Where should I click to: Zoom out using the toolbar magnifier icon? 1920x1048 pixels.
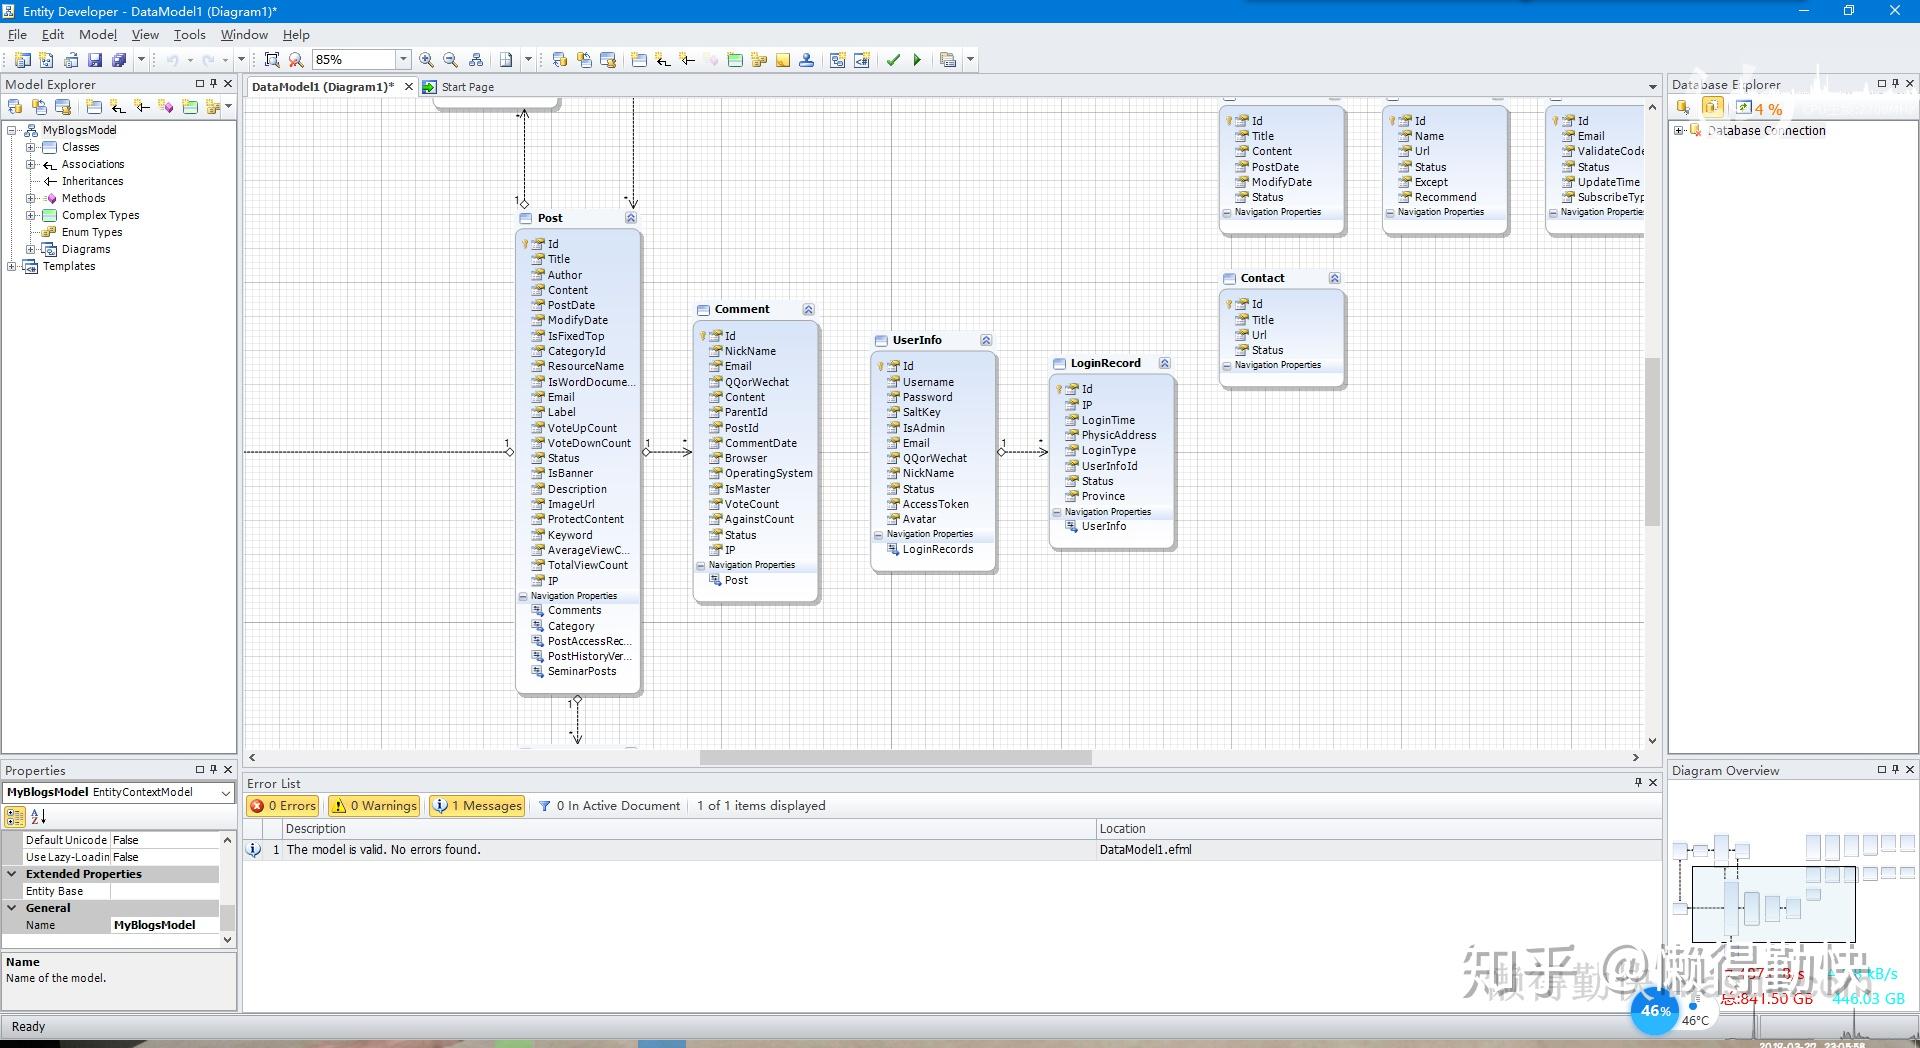pos(450,59)
